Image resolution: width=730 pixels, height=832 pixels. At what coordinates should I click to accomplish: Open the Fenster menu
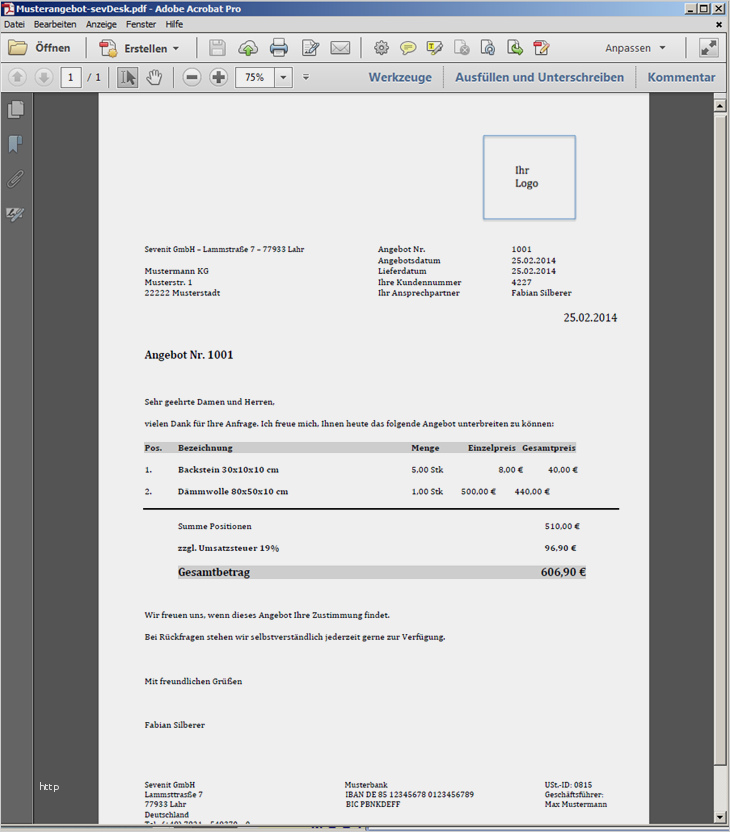point(141,24)
